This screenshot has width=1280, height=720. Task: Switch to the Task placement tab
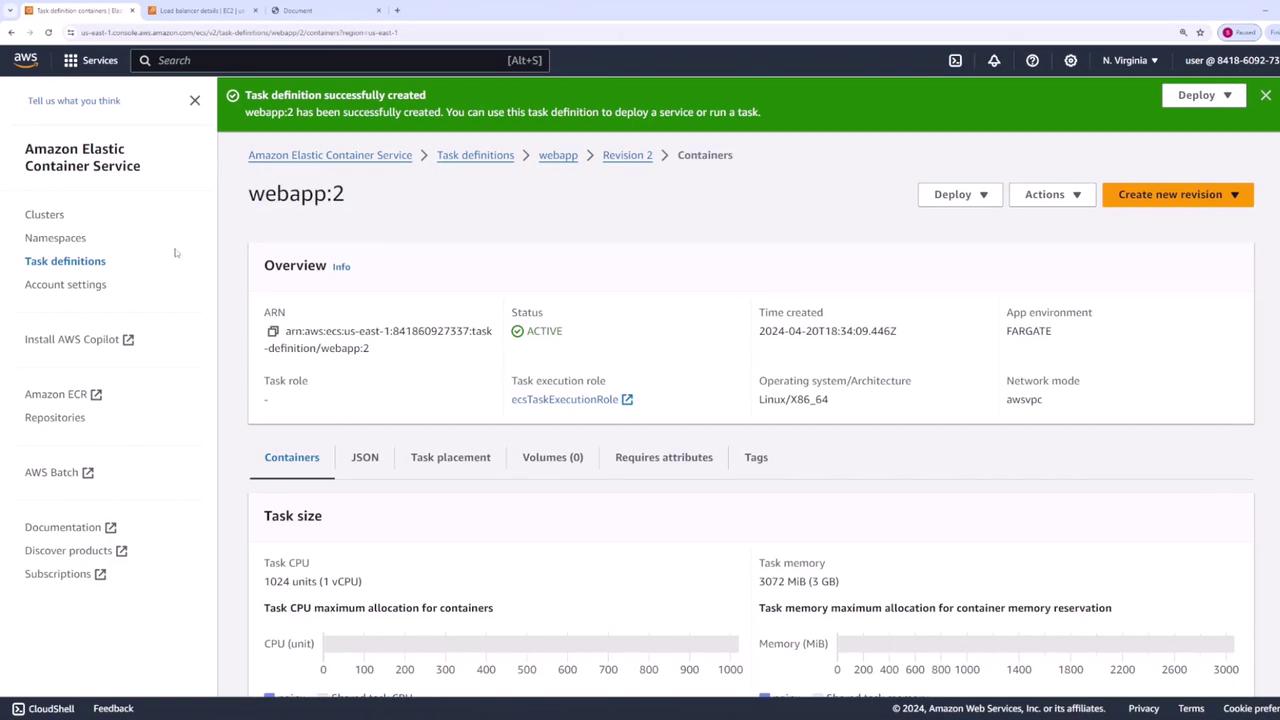(450, 457)
